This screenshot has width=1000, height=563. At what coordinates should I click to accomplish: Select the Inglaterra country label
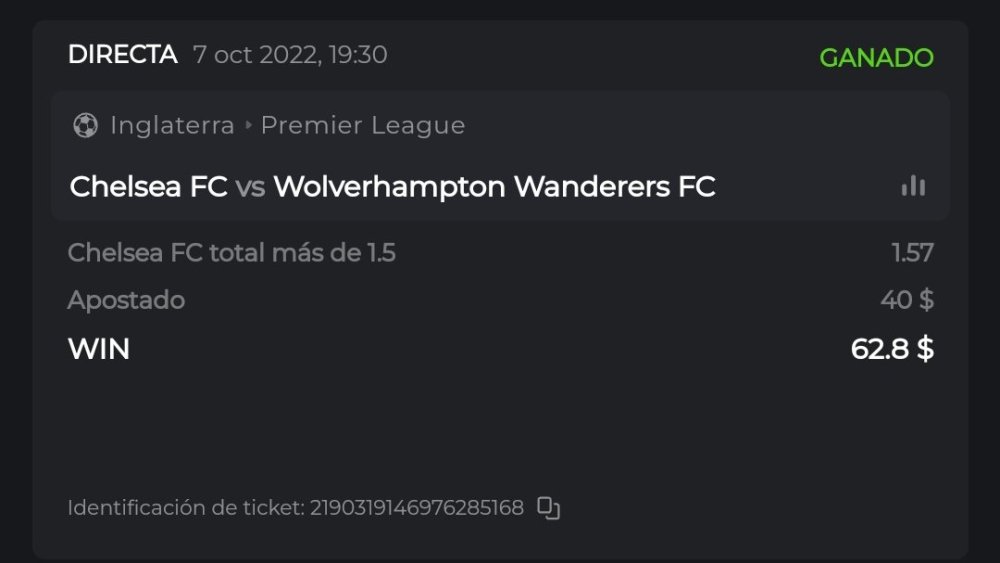(172, 126)
